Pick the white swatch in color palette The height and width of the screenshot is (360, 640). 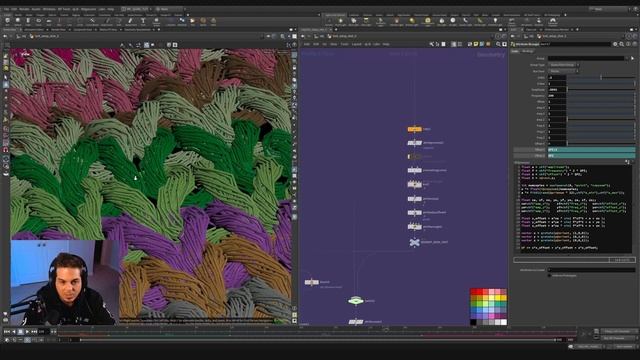click(504, 322)
